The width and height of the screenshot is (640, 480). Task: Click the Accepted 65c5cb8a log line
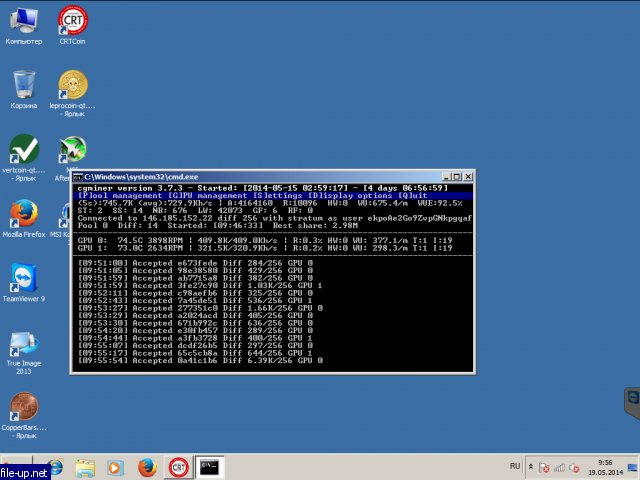click(196, 353)
